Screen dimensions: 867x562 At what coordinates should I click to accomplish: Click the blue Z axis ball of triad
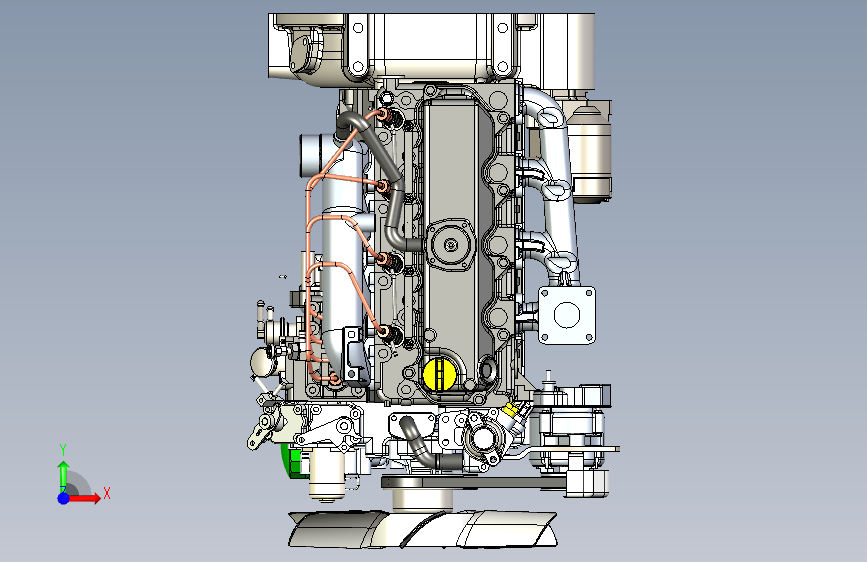click(64, 498)
